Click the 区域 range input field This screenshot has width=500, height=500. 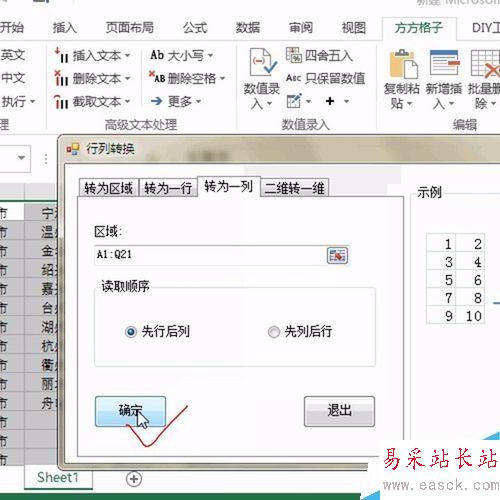[210, 256]
